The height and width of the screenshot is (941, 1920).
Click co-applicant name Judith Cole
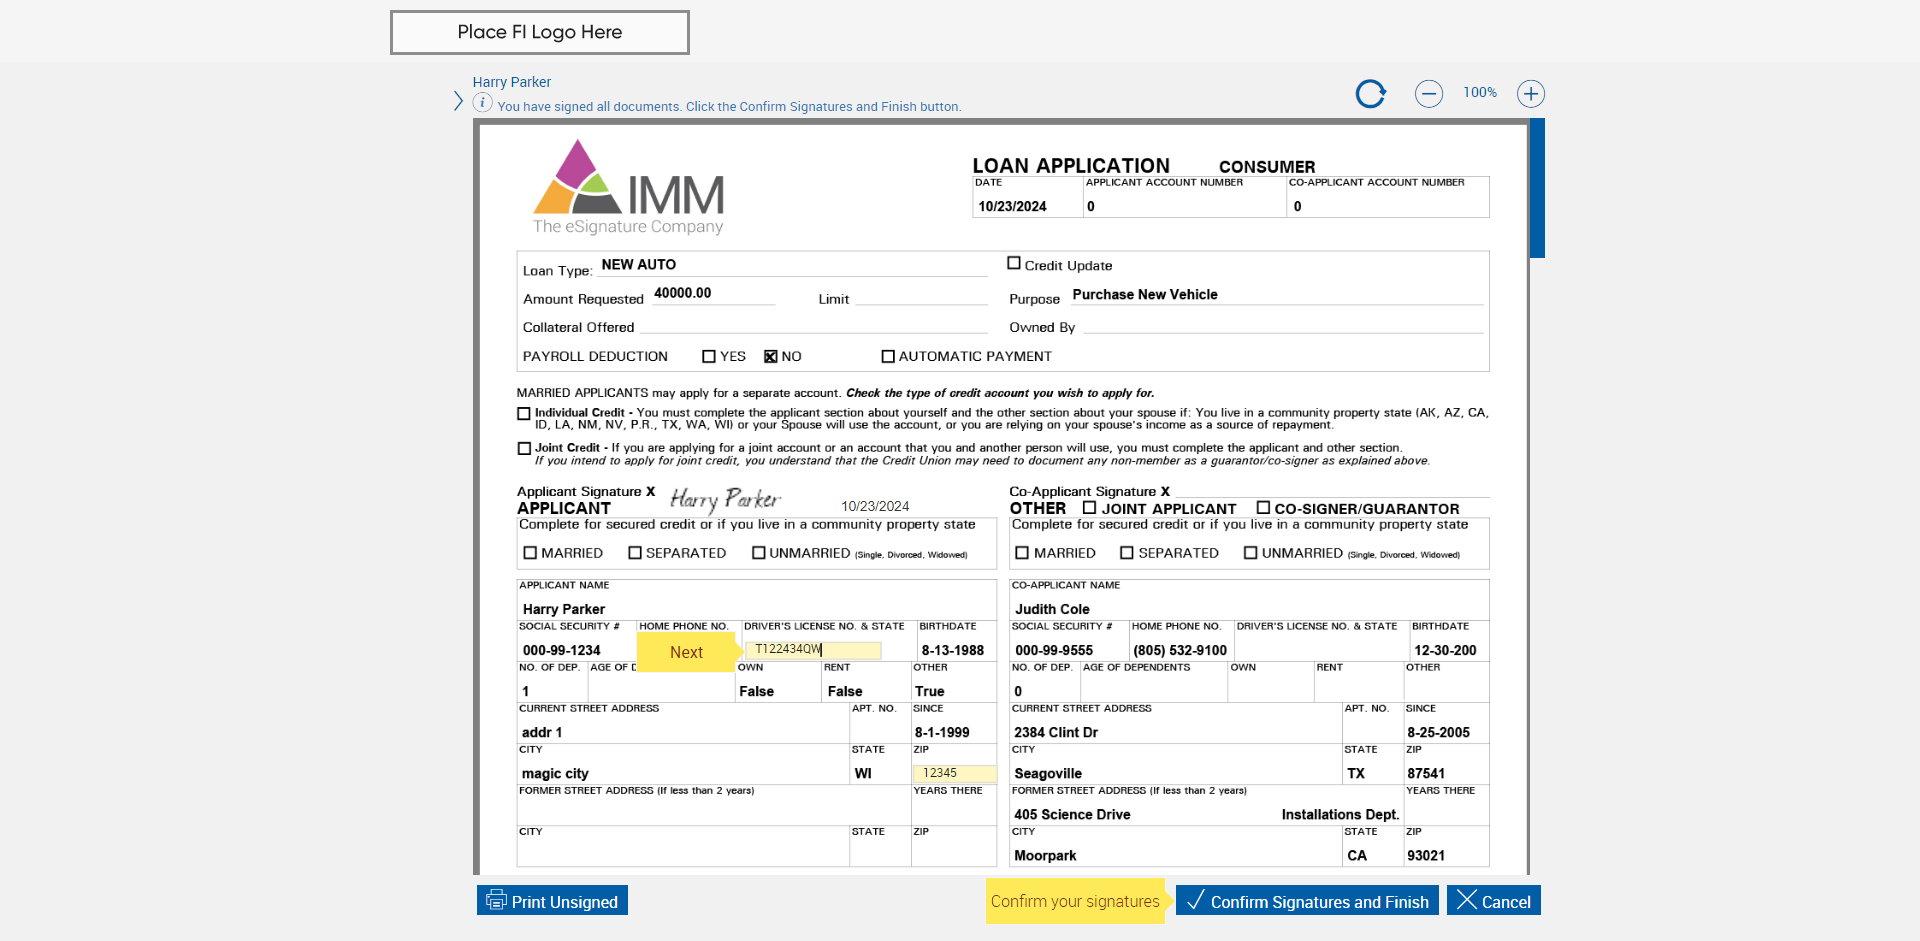click(1052, 609)
